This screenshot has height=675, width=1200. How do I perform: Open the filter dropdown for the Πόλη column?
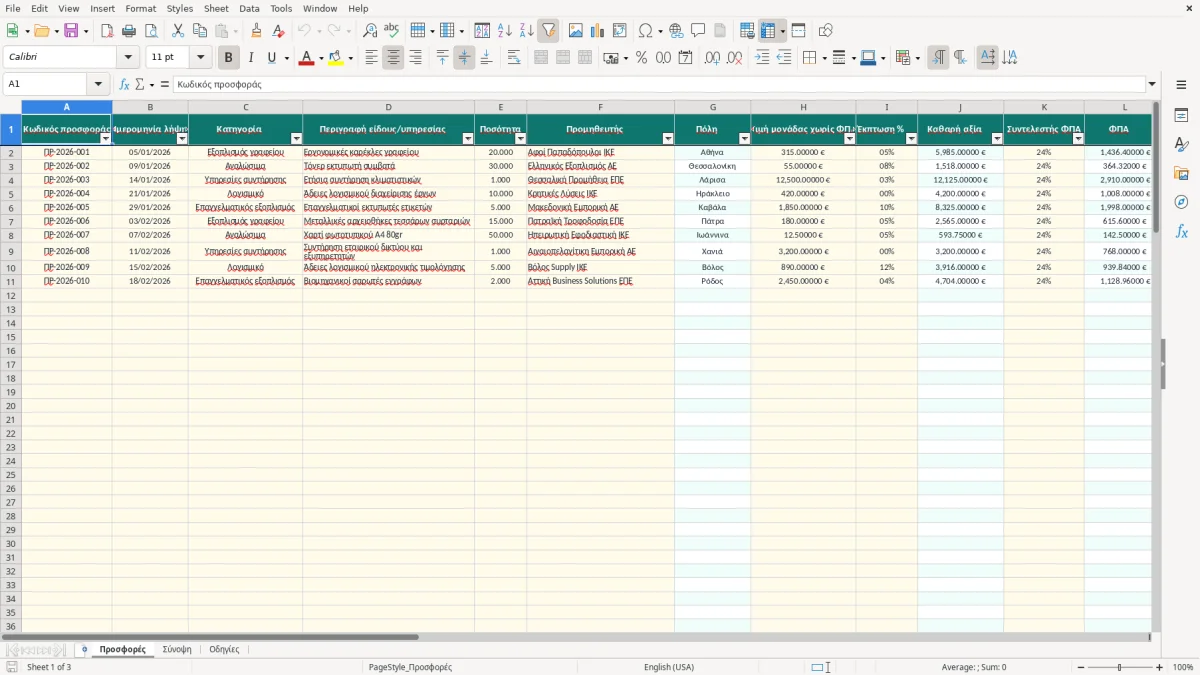point(744,139)
